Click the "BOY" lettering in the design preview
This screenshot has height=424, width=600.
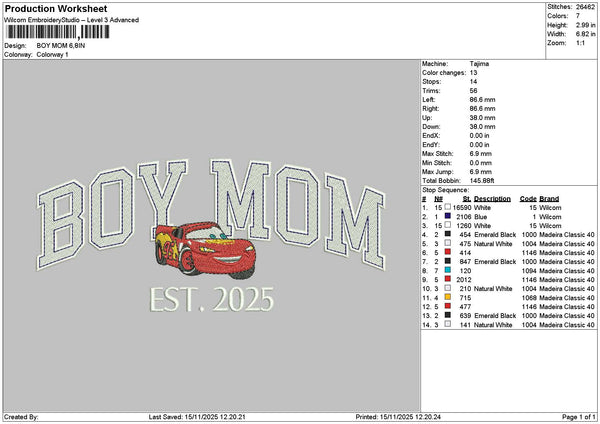[112, 214]
